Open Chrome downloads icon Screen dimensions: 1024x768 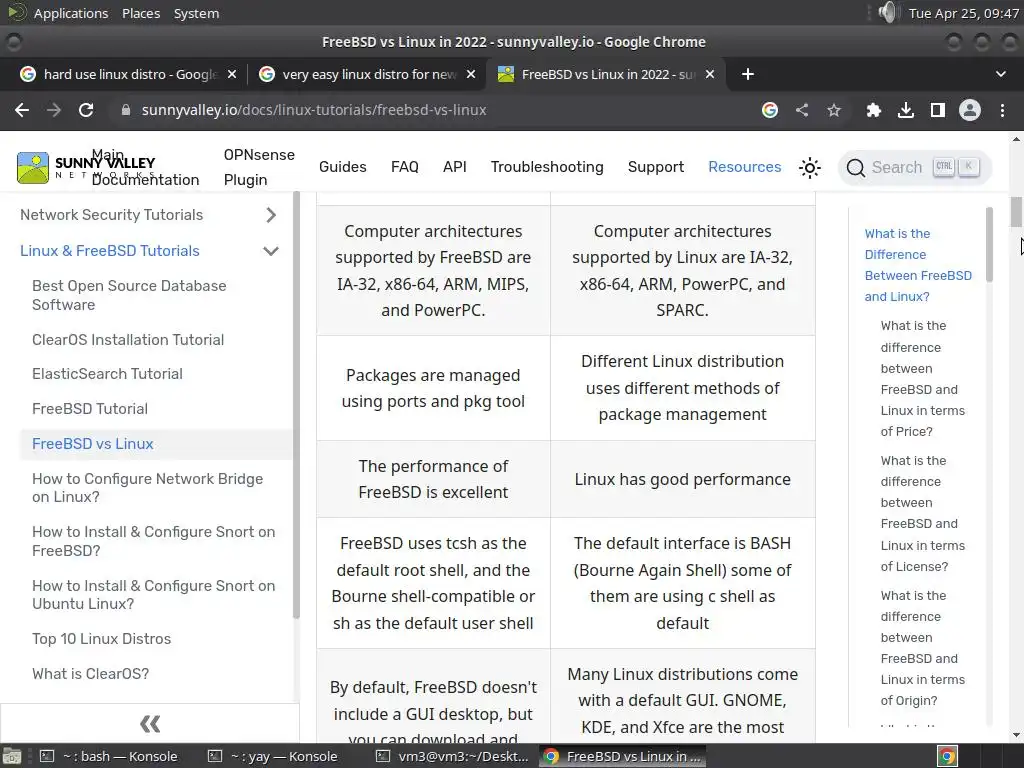tap(906, 110)
